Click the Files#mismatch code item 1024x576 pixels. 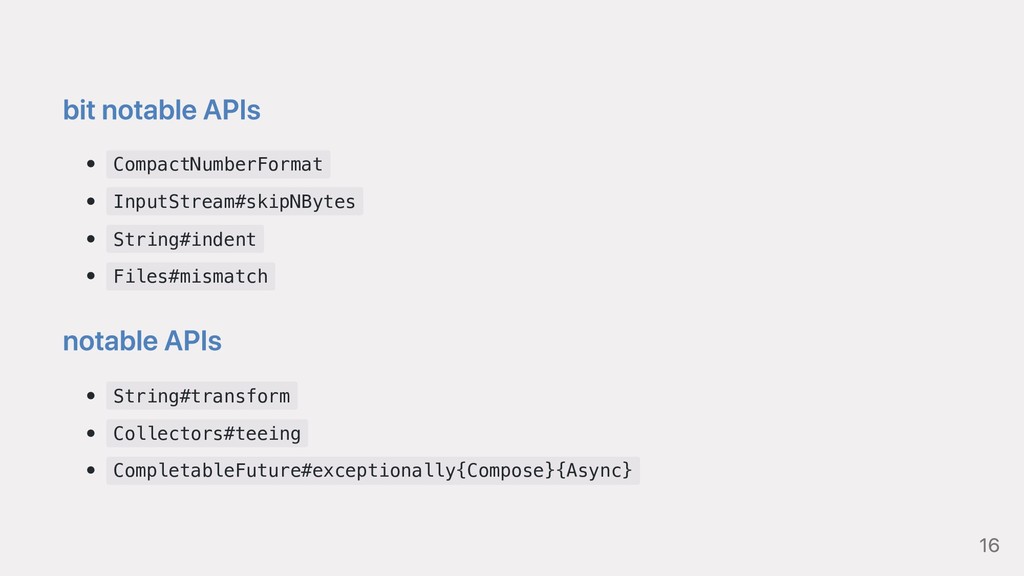coord(191,276)
